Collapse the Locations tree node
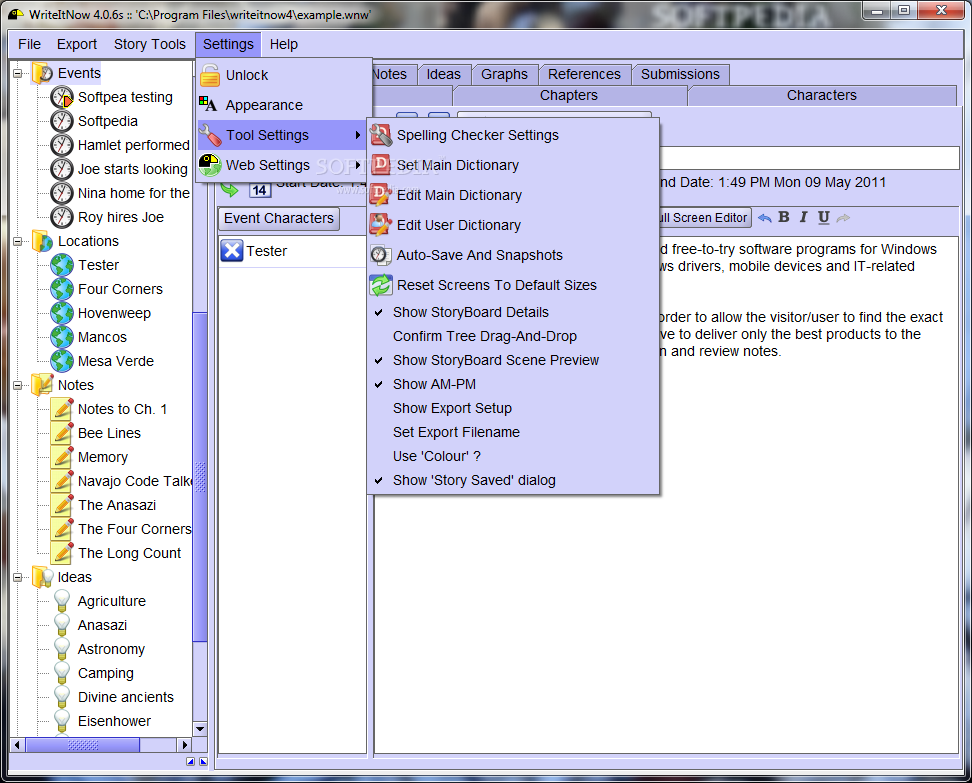Screen dimensions: 972x783 [17, 241]
